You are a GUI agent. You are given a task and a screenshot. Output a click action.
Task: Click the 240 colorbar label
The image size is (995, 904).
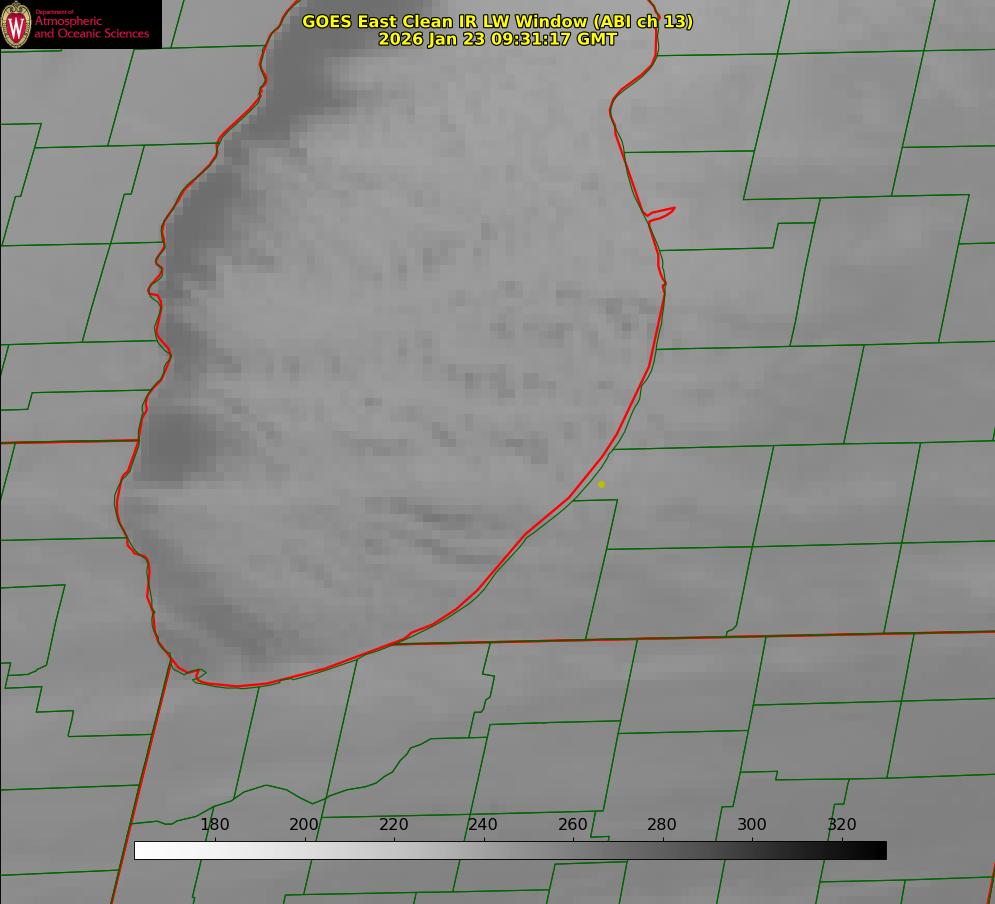coord(483,824)
